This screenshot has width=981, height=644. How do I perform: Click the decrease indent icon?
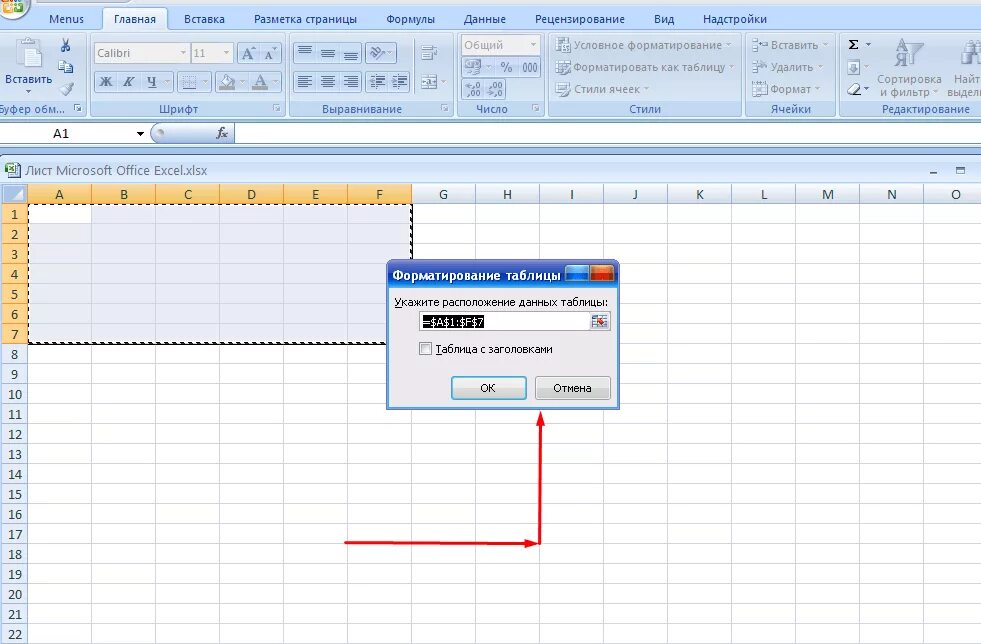point(377,81)
